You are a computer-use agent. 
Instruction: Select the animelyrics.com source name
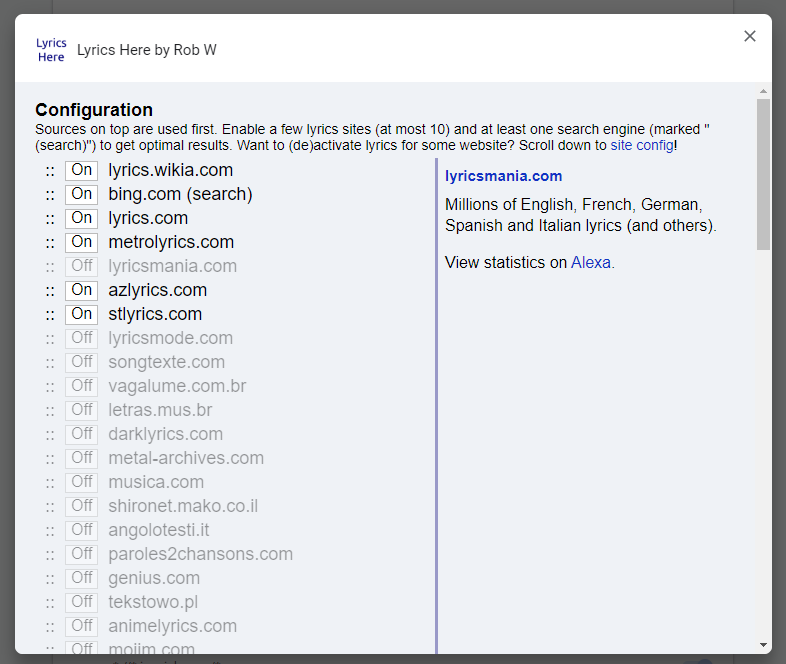[172, 626]
